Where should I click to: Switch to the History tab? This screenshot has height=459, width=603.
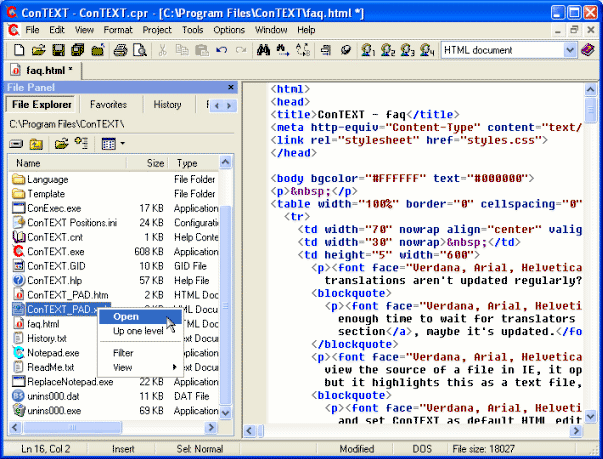point(167,105)
